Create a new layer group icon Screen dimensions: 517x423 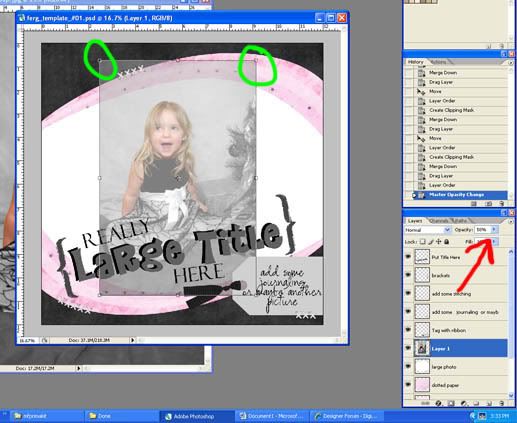coord(476,403)
